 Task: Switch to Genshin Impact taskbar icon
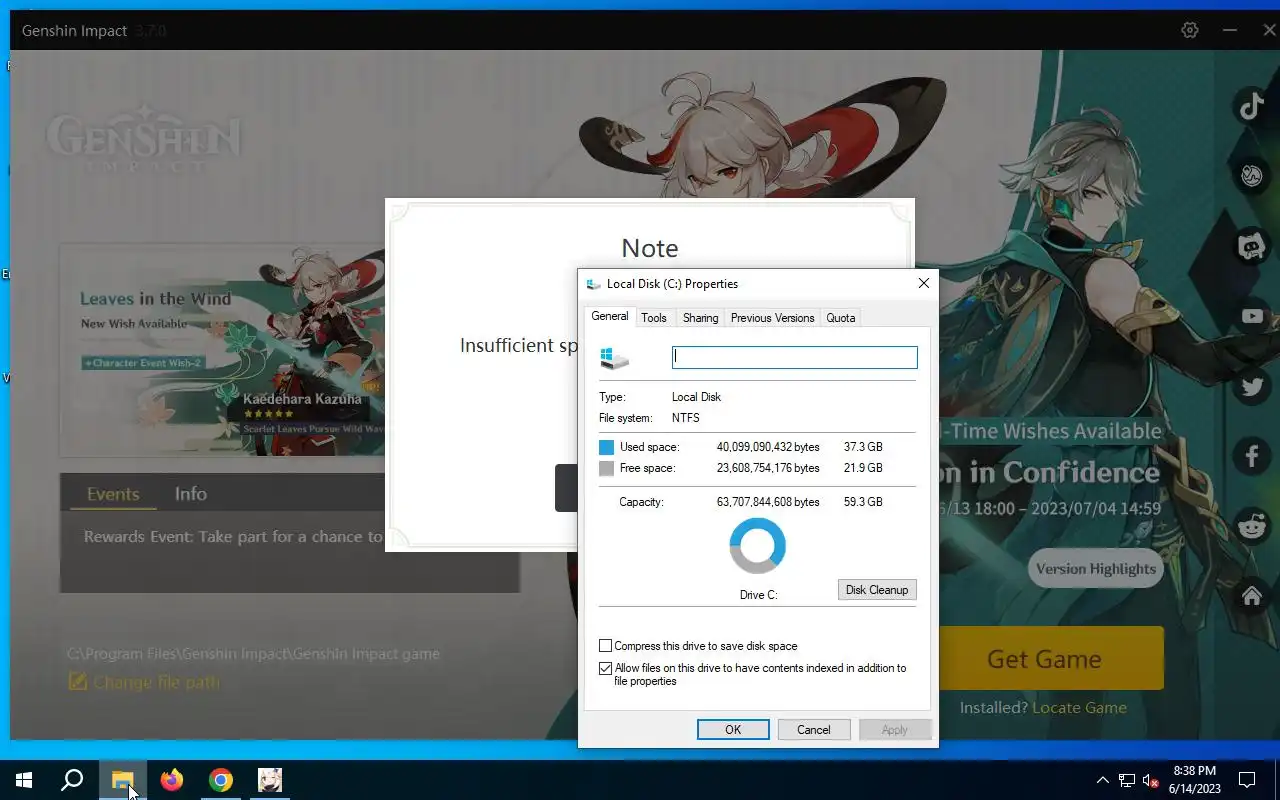tap(270, 780)
